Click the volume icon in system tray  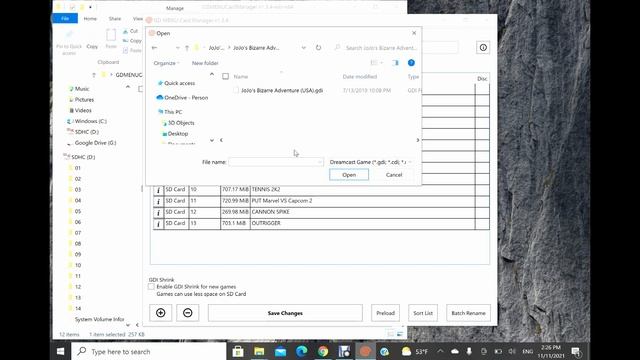pos(512,351)
